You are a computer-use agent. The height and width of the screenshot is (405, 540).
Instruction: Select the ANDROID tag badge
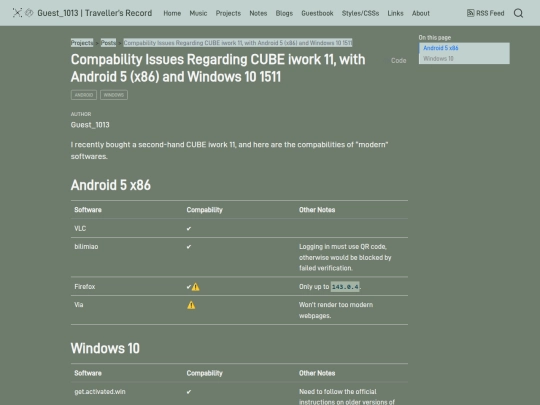(x=84, y=95)
